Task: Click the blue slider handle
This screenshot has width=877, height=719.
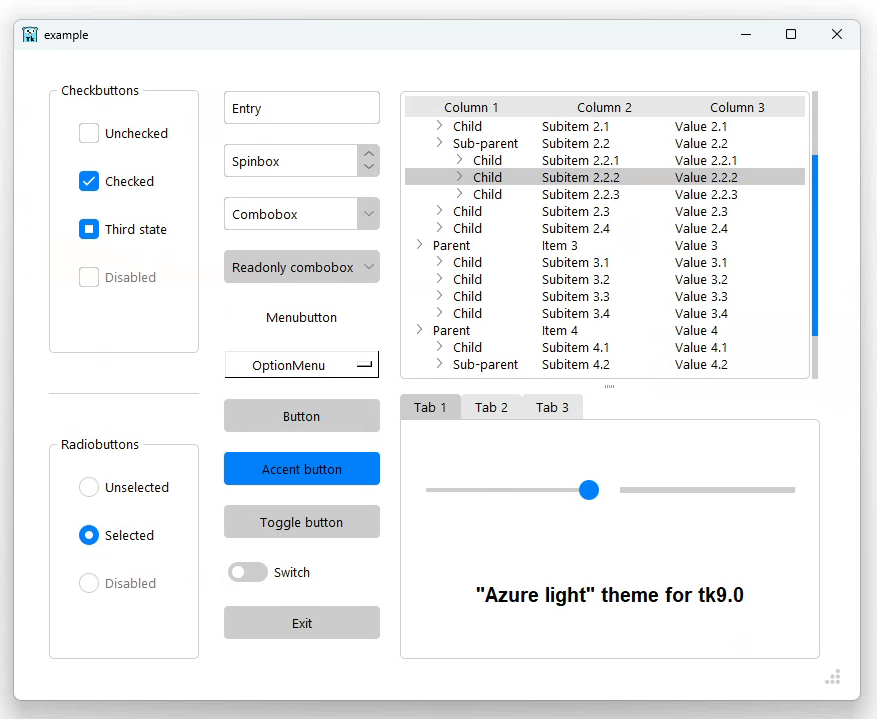Action: (x=589, y=490)
